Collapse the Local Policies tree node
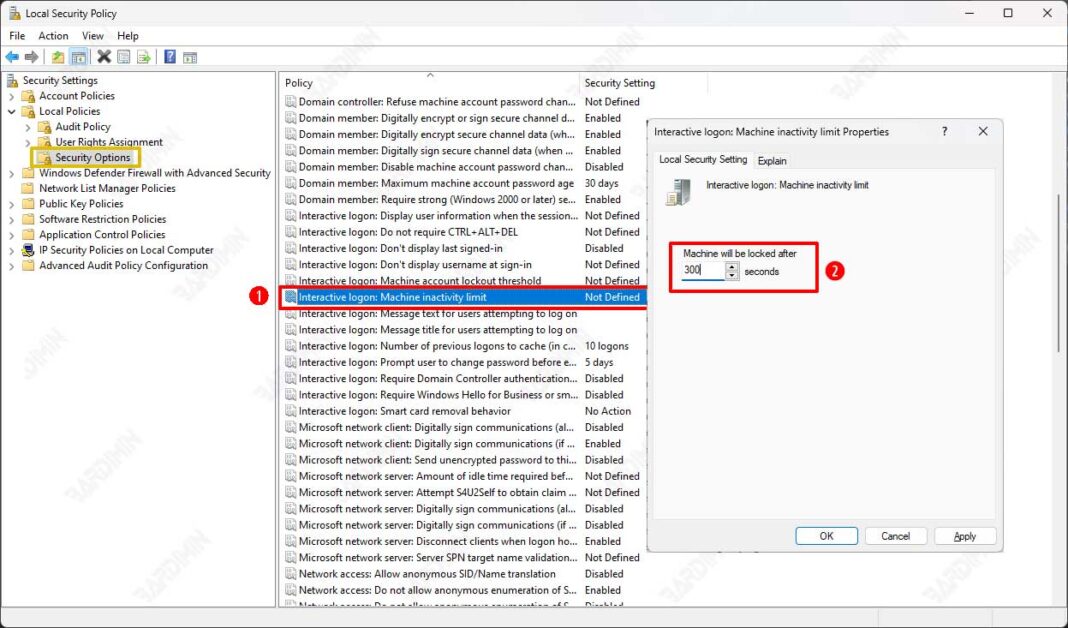The image size is (1068, 628). click(x=12, y=111)
